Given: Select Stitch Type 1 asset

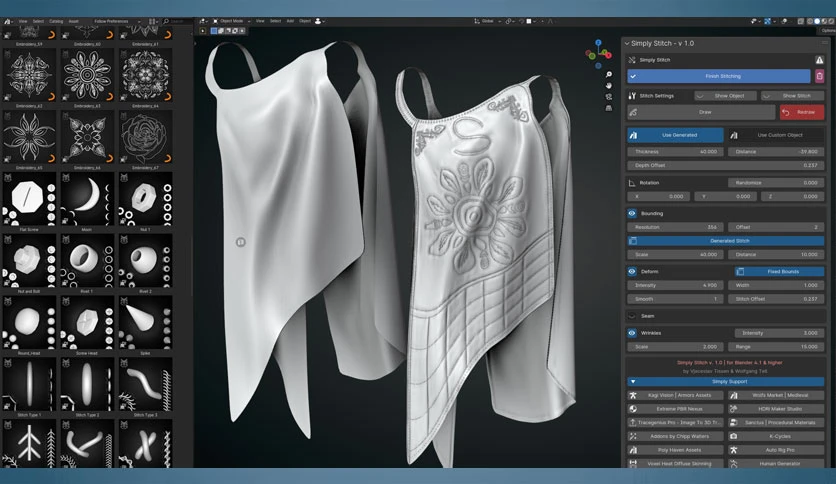Looking at the screenshot, I should [x=29, y=384].
